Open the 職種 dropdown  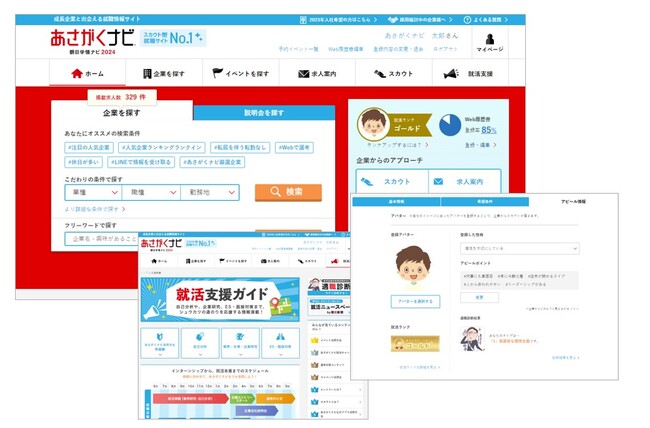tap(152, 192)
